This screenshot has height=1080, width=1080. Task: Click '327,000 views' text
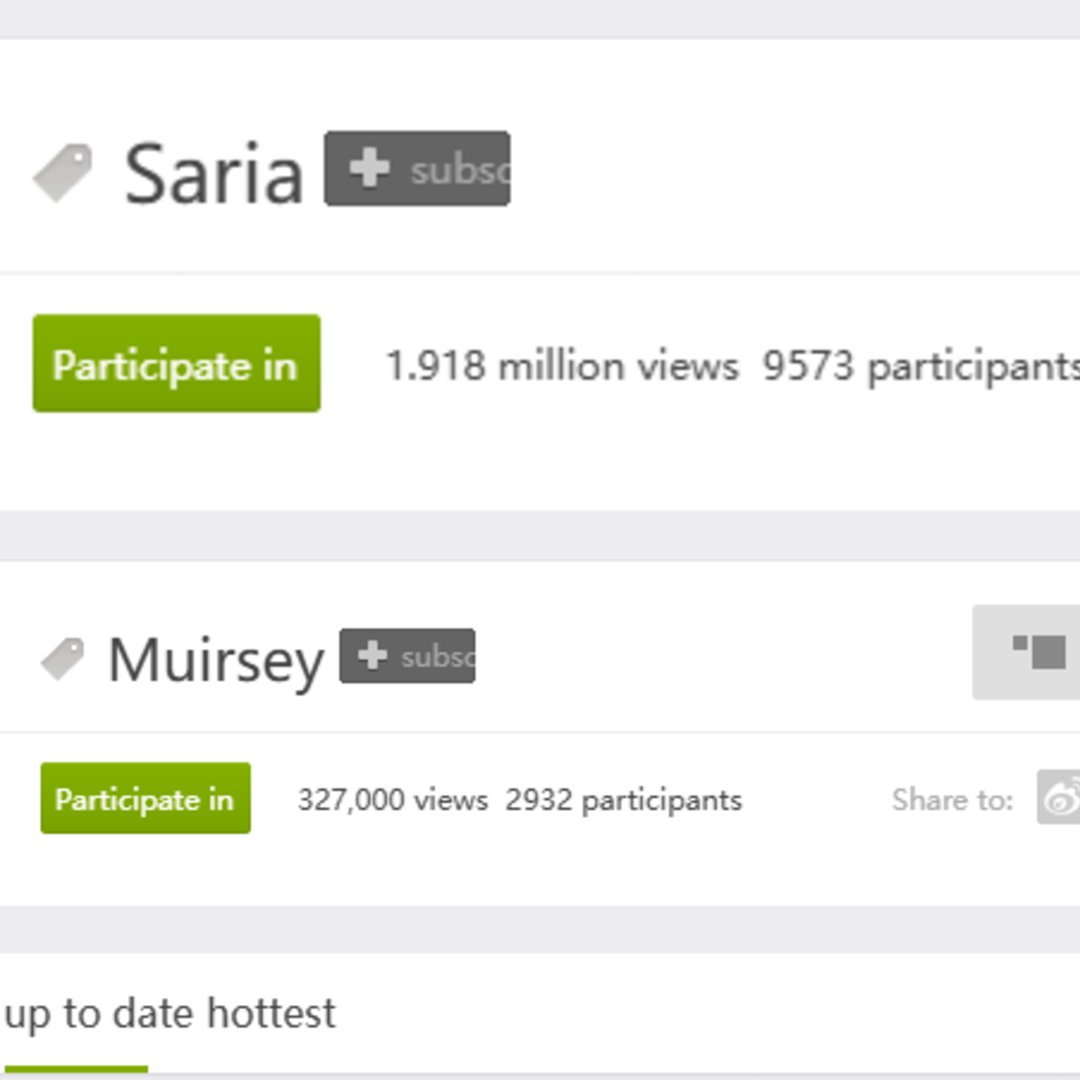pyautogui.click(x=393, y=800)
